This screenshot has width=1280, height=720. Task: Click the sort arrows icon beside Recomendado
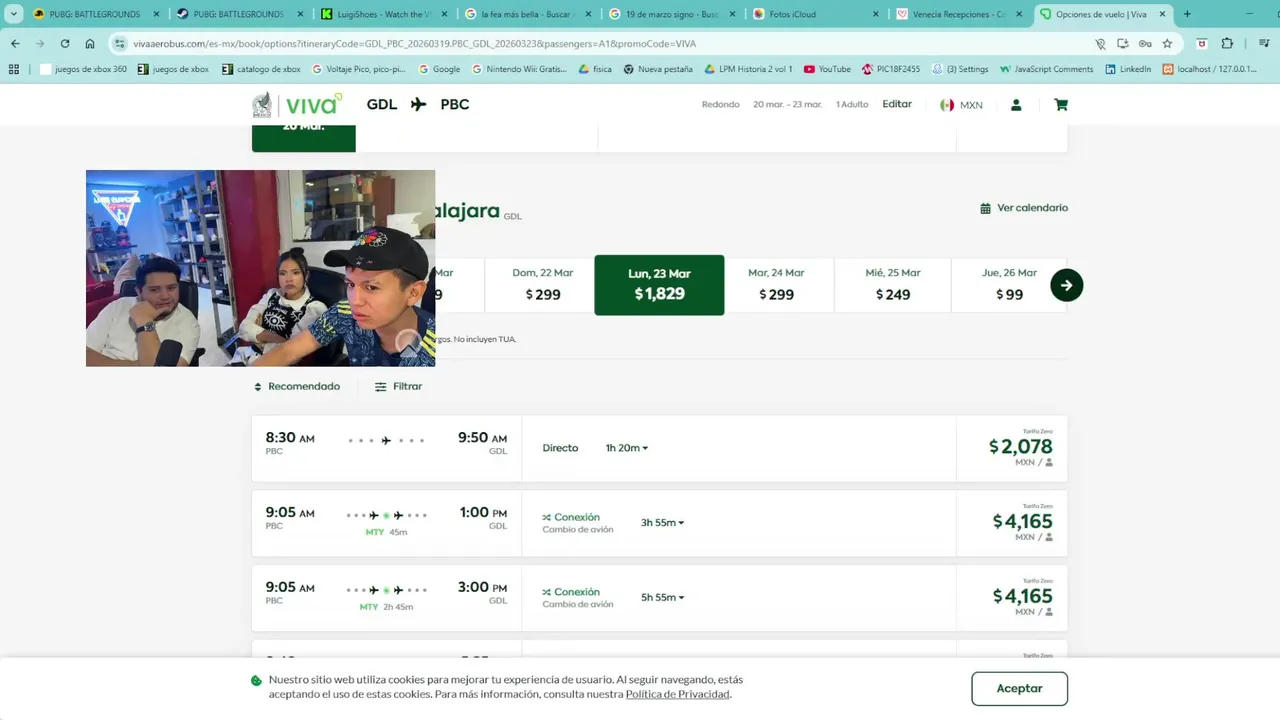click(x=259, y=387)
